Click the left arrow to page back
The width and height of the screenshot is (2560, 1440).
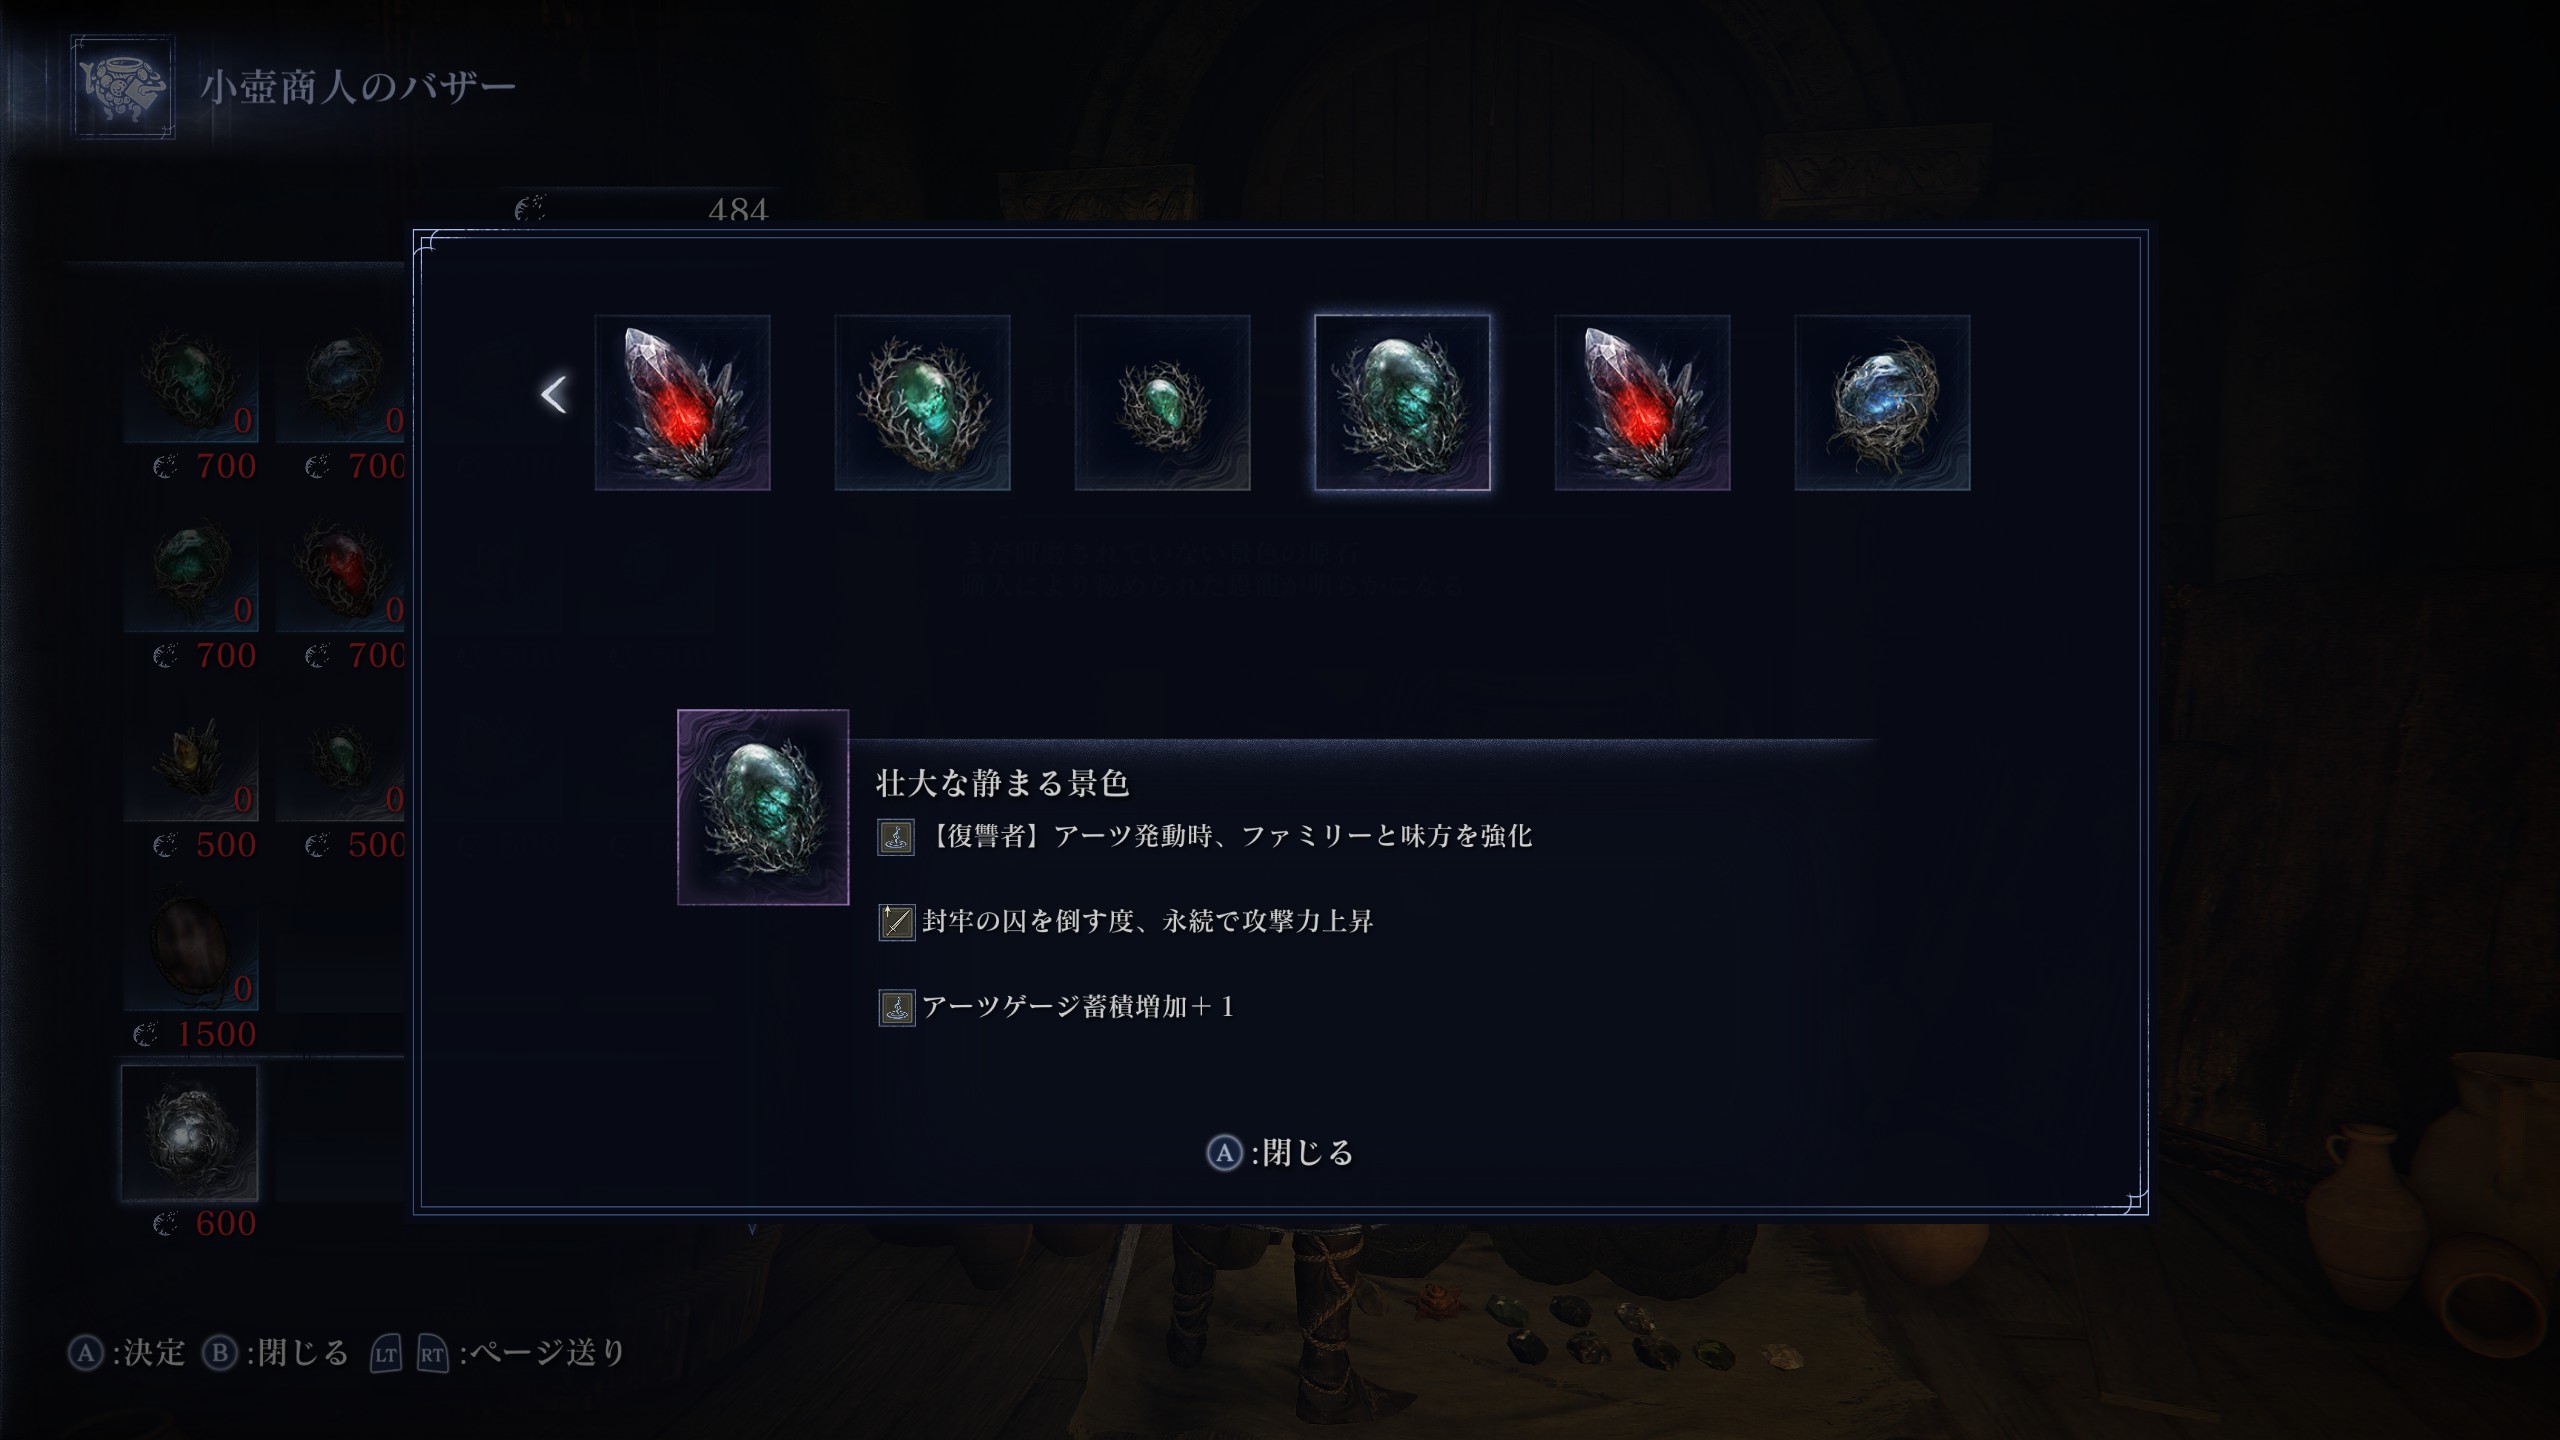tap(554, 395)
